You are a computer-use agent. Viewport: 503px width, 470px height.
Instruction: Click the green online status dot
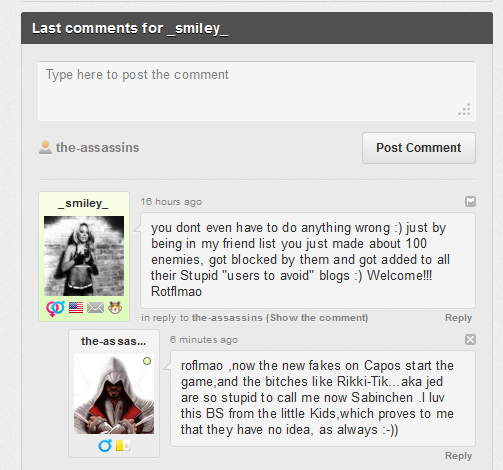click(147, 361)
